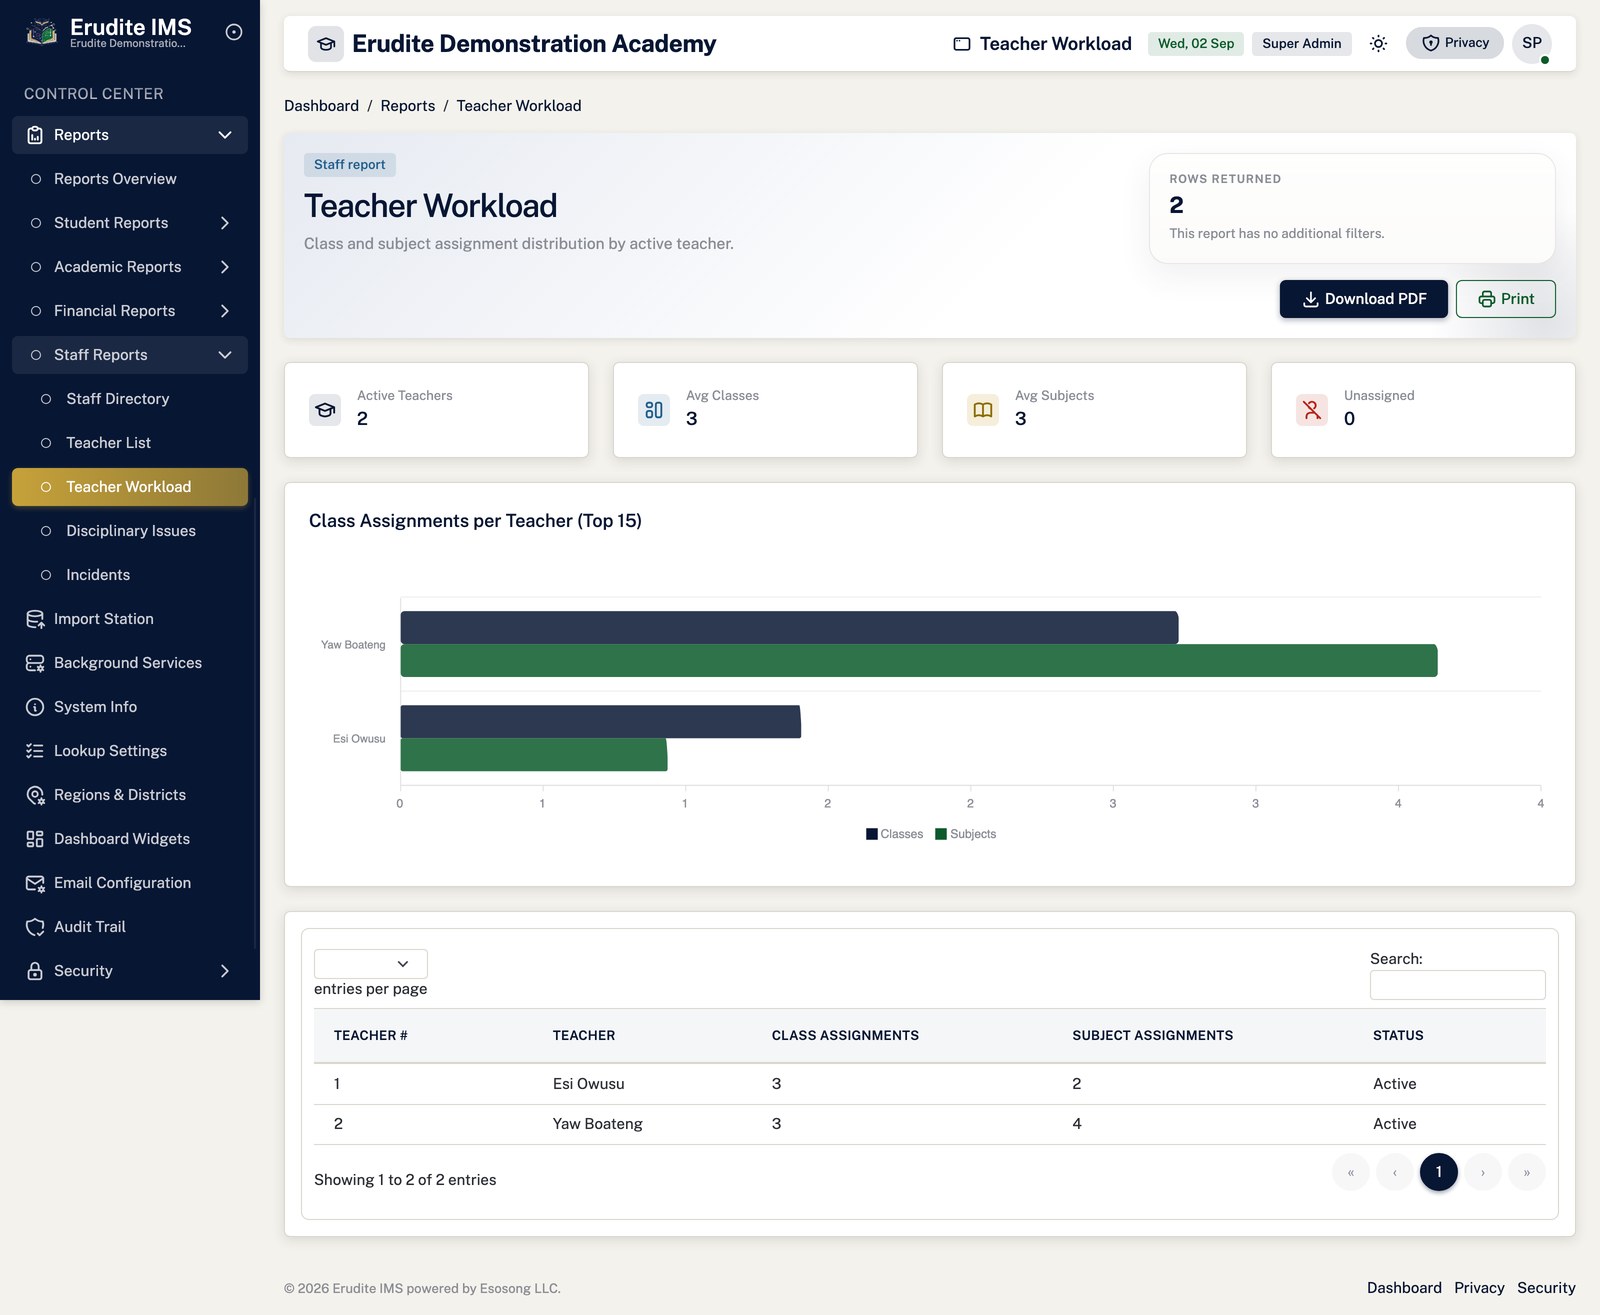Click the table Search input field

[x=1457, y=985]
